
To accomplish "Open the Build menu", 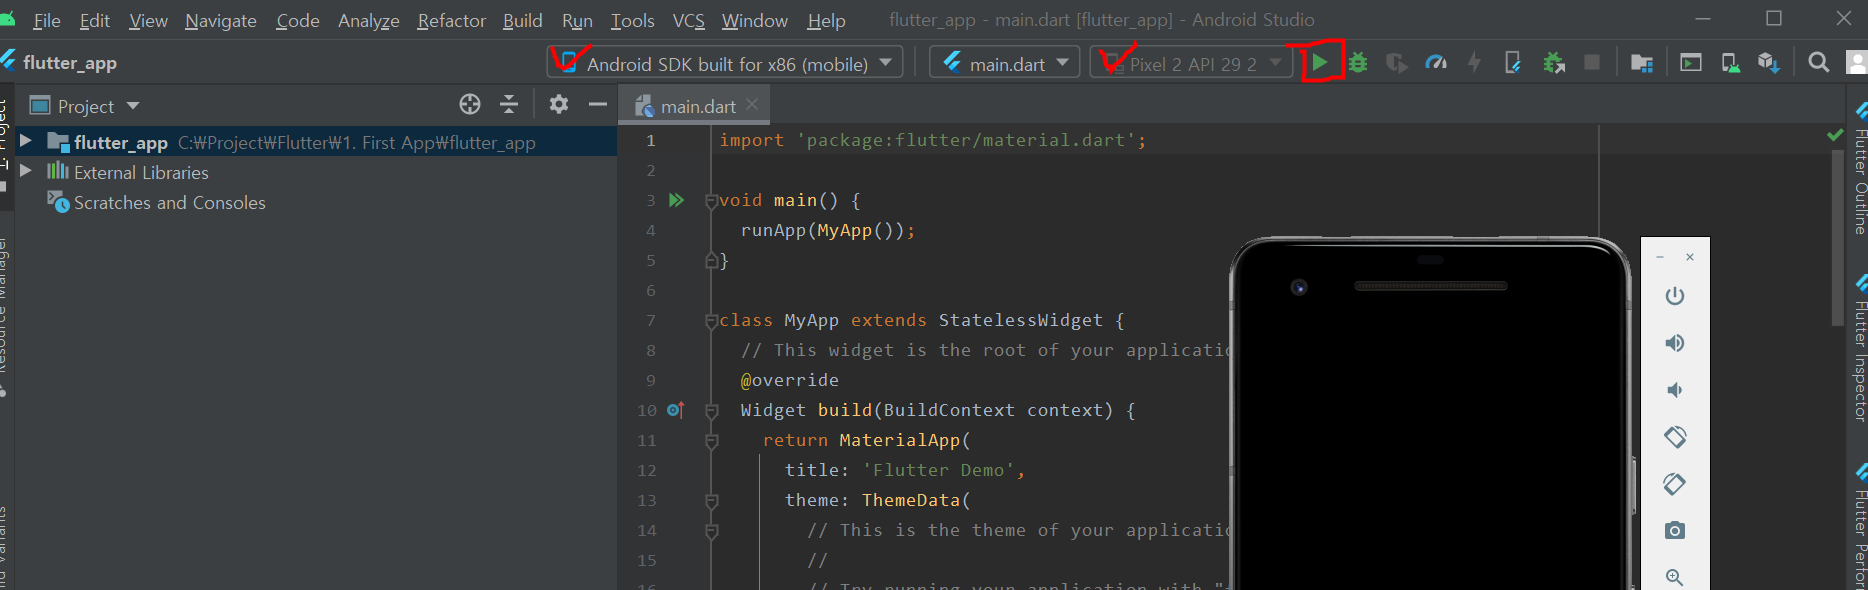I will 523,20.
